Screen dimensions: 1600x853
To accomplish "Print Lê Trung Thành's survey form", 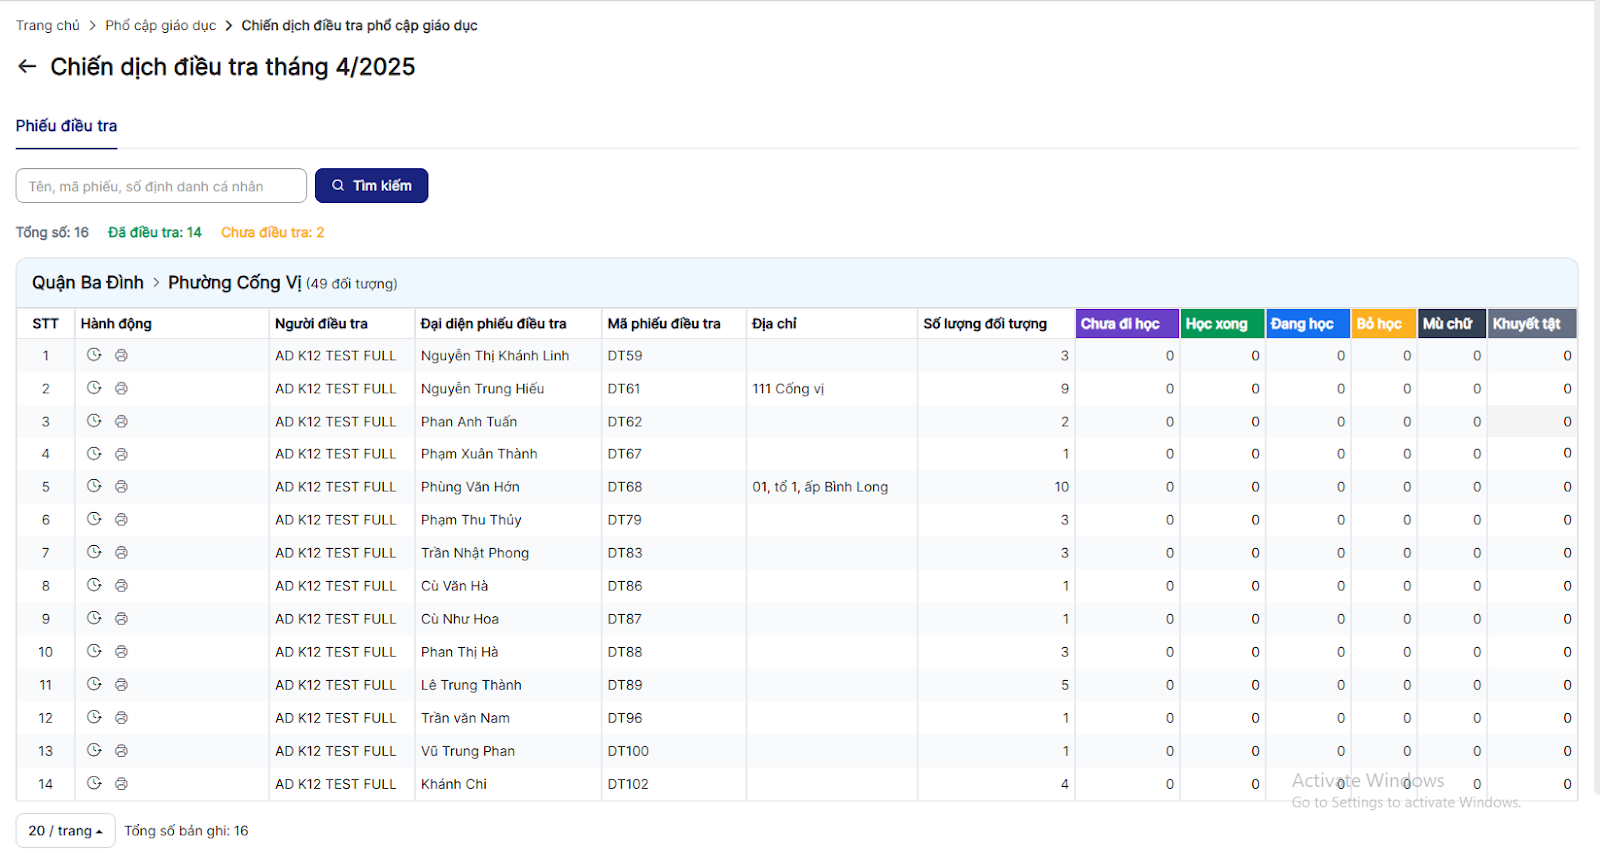I will pyautogui.click(x=121, y=685).
